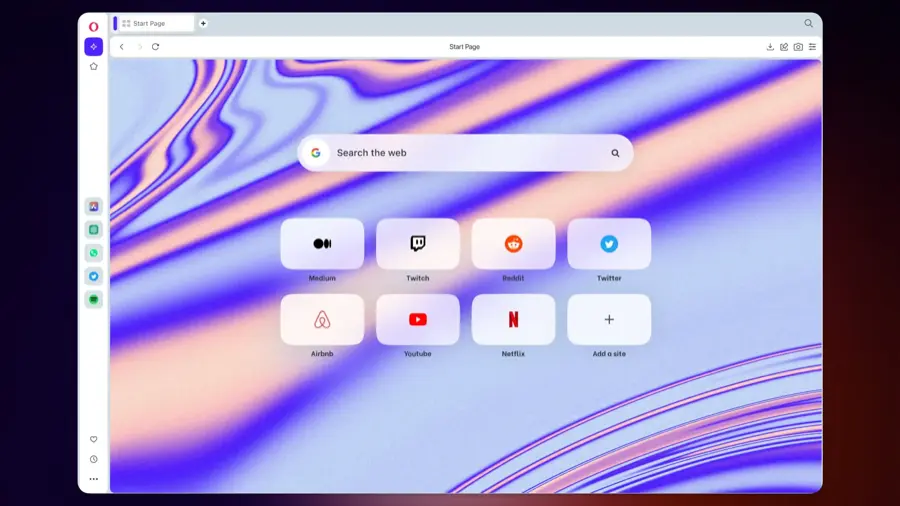Open the Youtube speed dial tile
900x506 pixels.
418,320
